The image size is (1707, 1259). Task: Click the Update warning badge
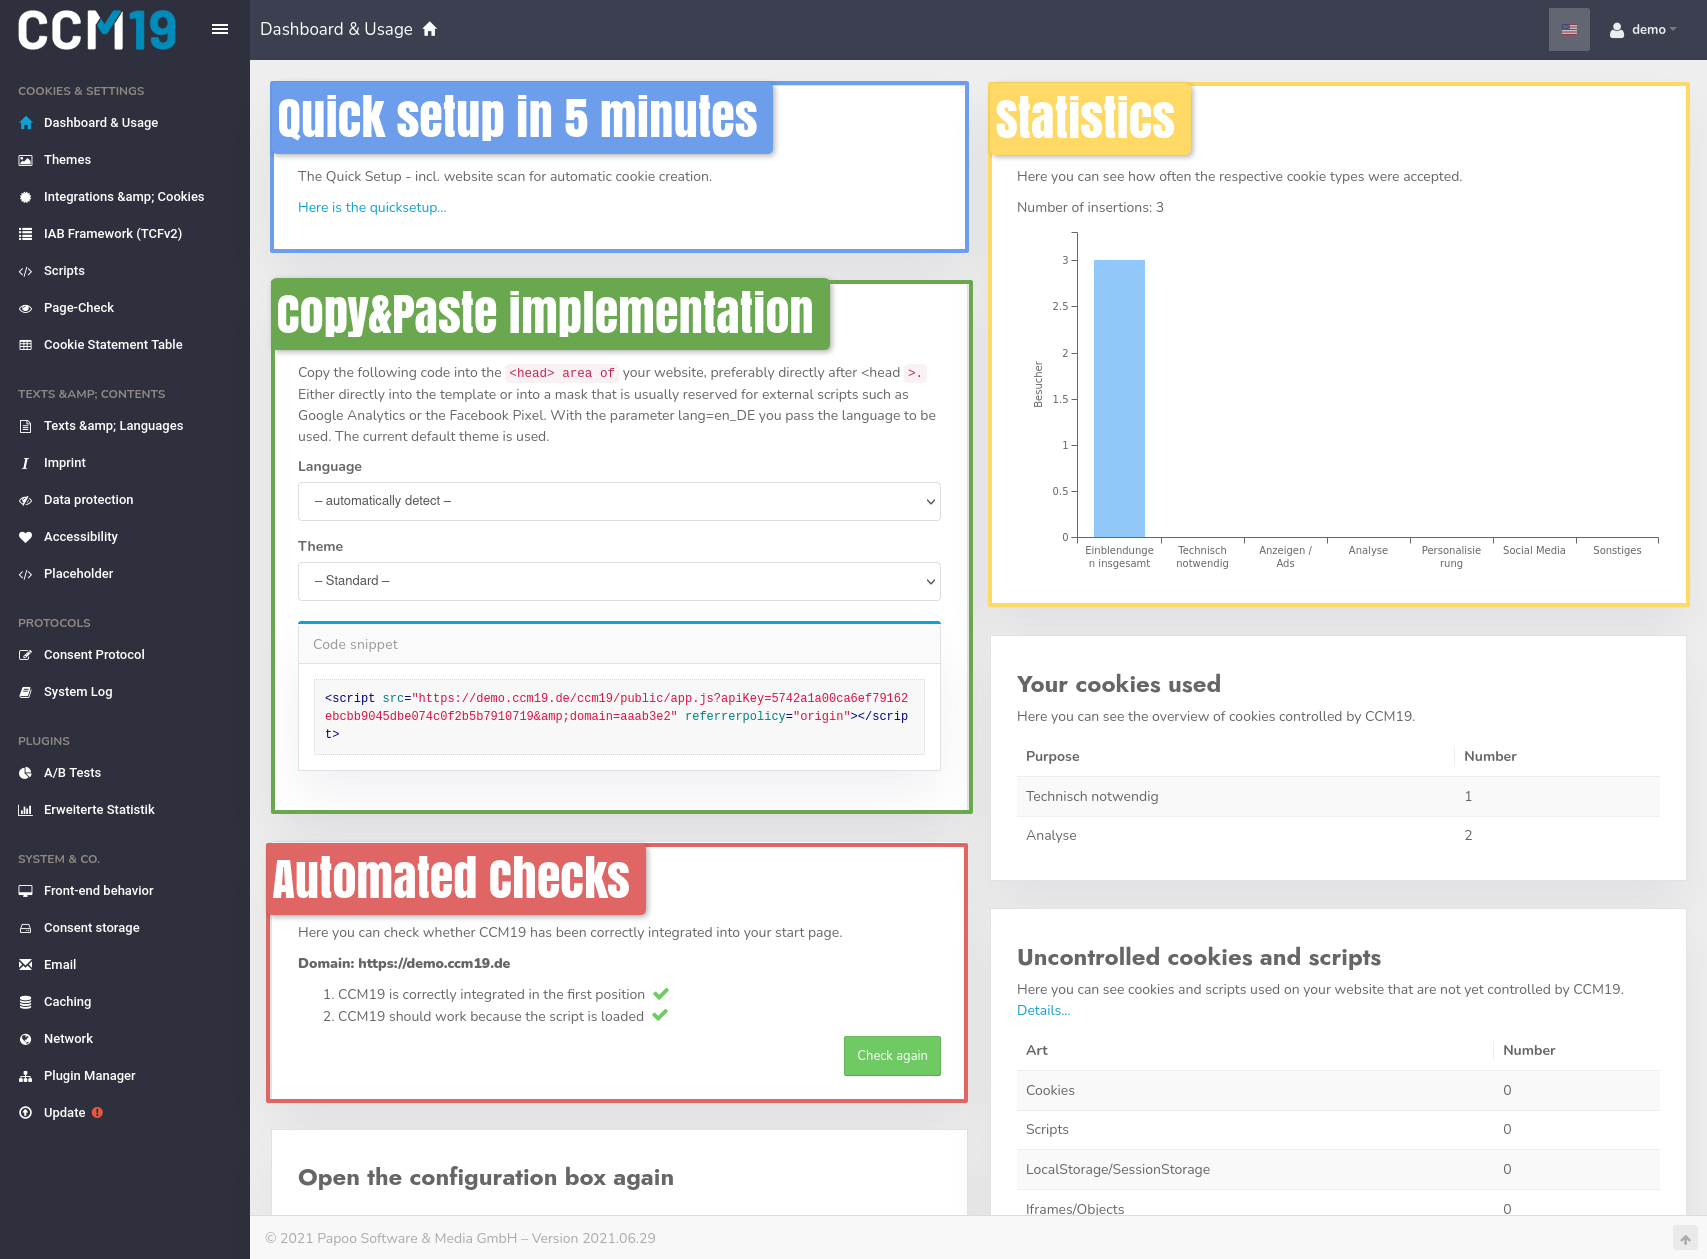(x=96, y=1112)
